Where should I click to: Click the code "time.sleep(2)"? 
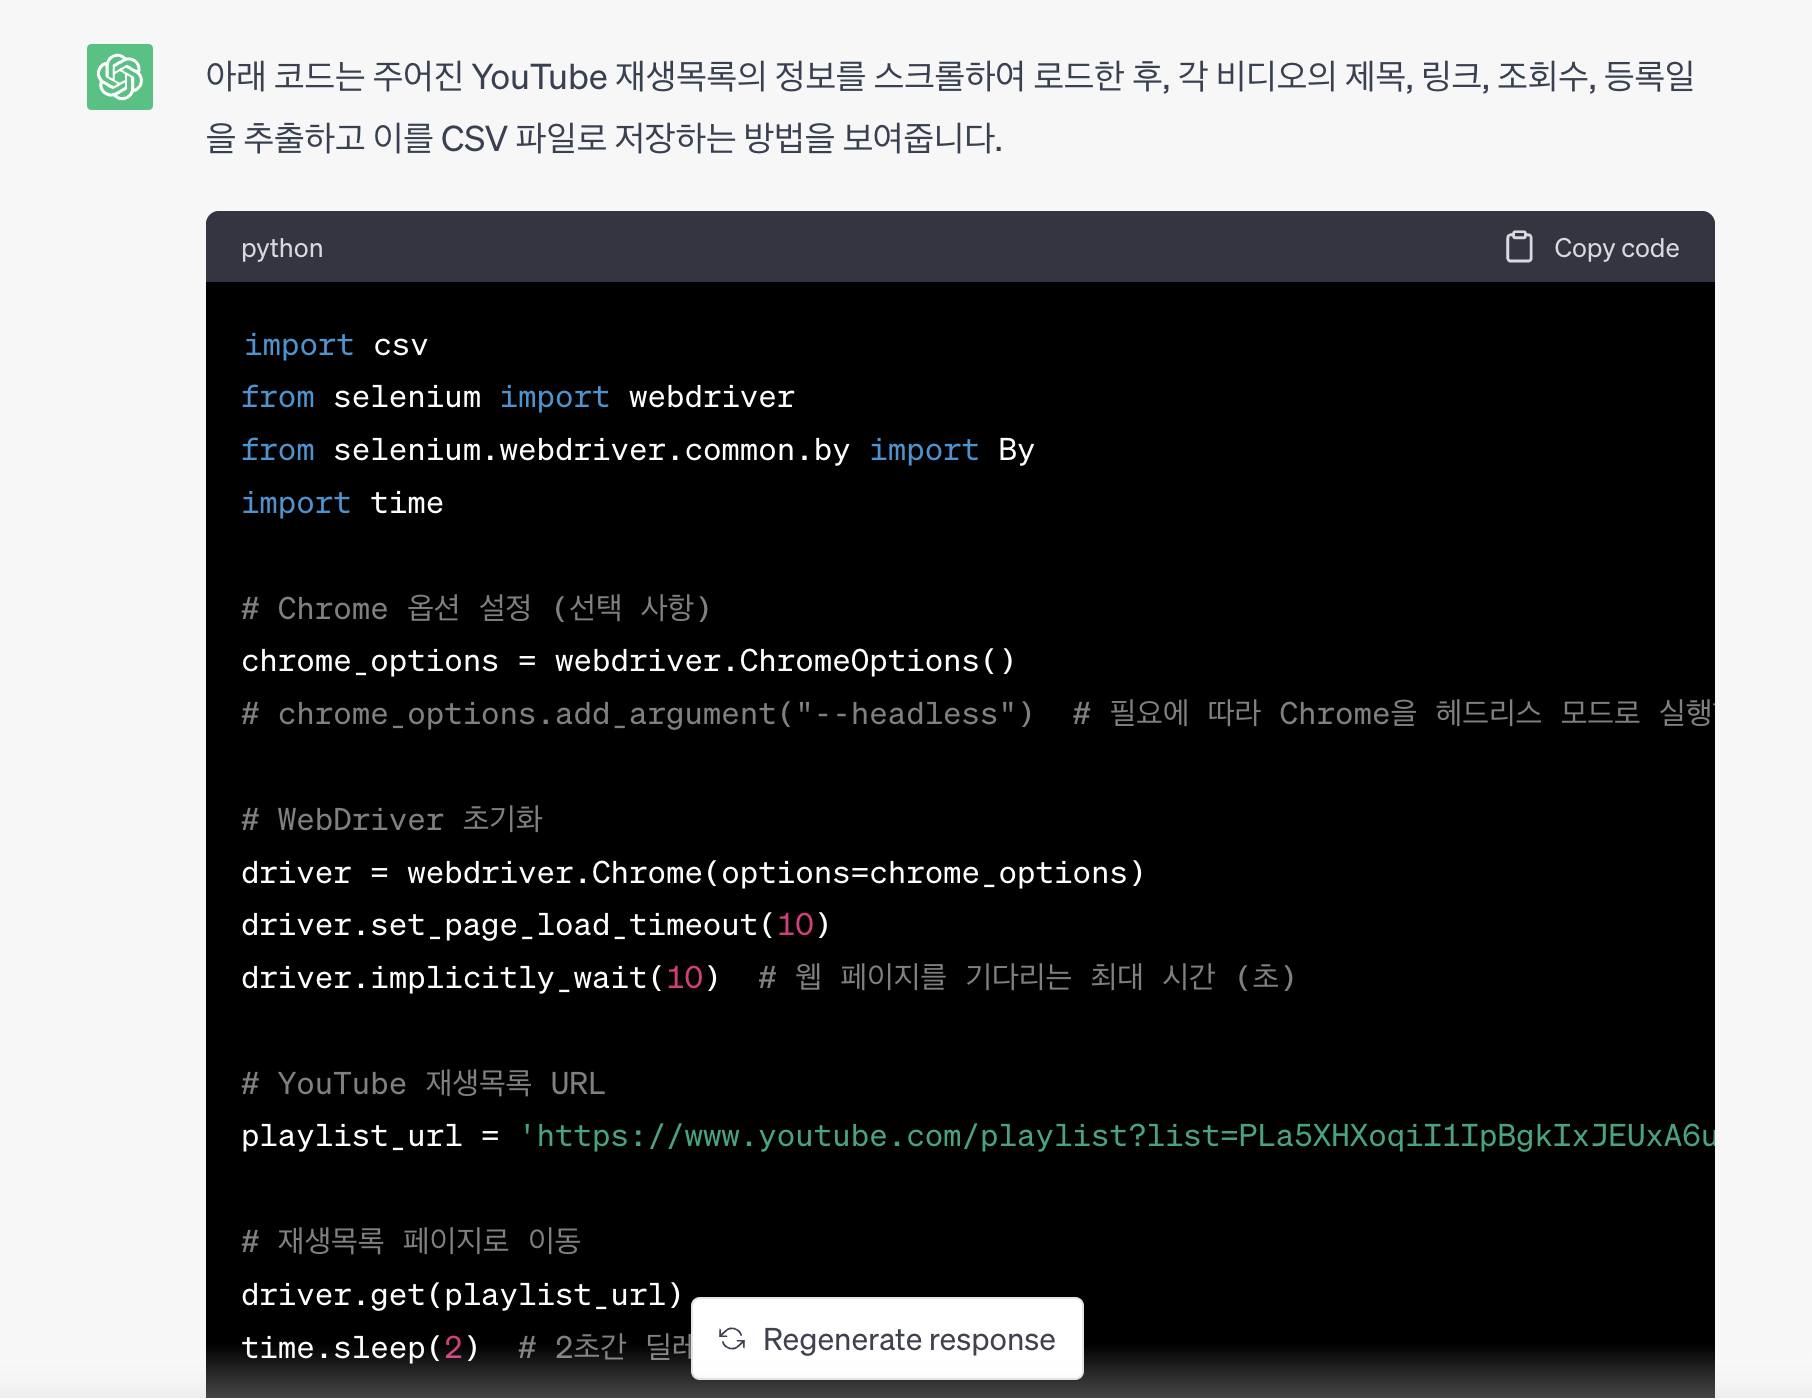pos(360,1348)
